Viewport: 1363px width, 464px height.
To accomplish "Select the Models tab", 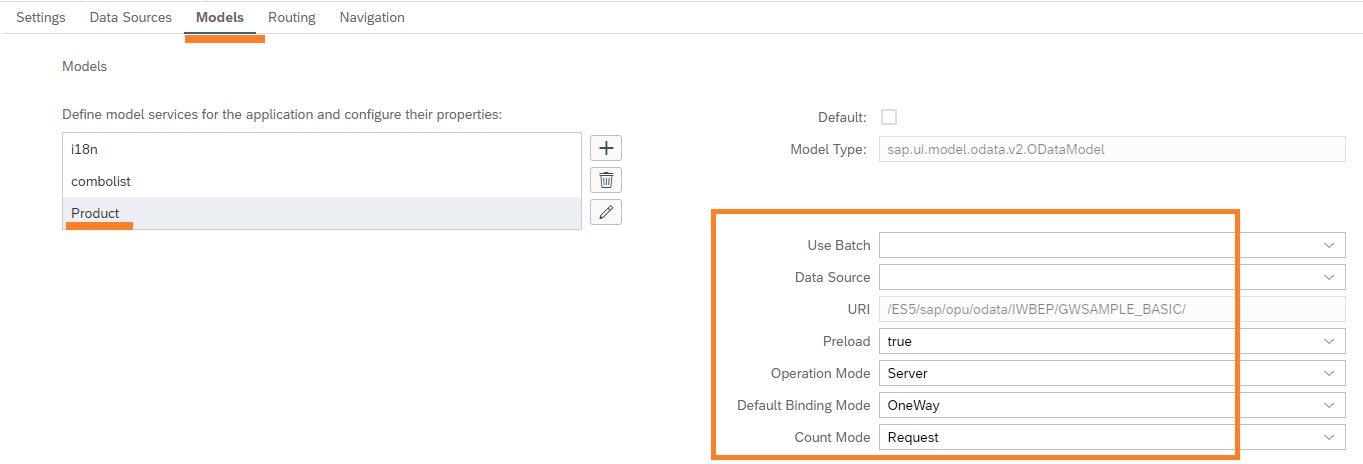I will point(220,17).
